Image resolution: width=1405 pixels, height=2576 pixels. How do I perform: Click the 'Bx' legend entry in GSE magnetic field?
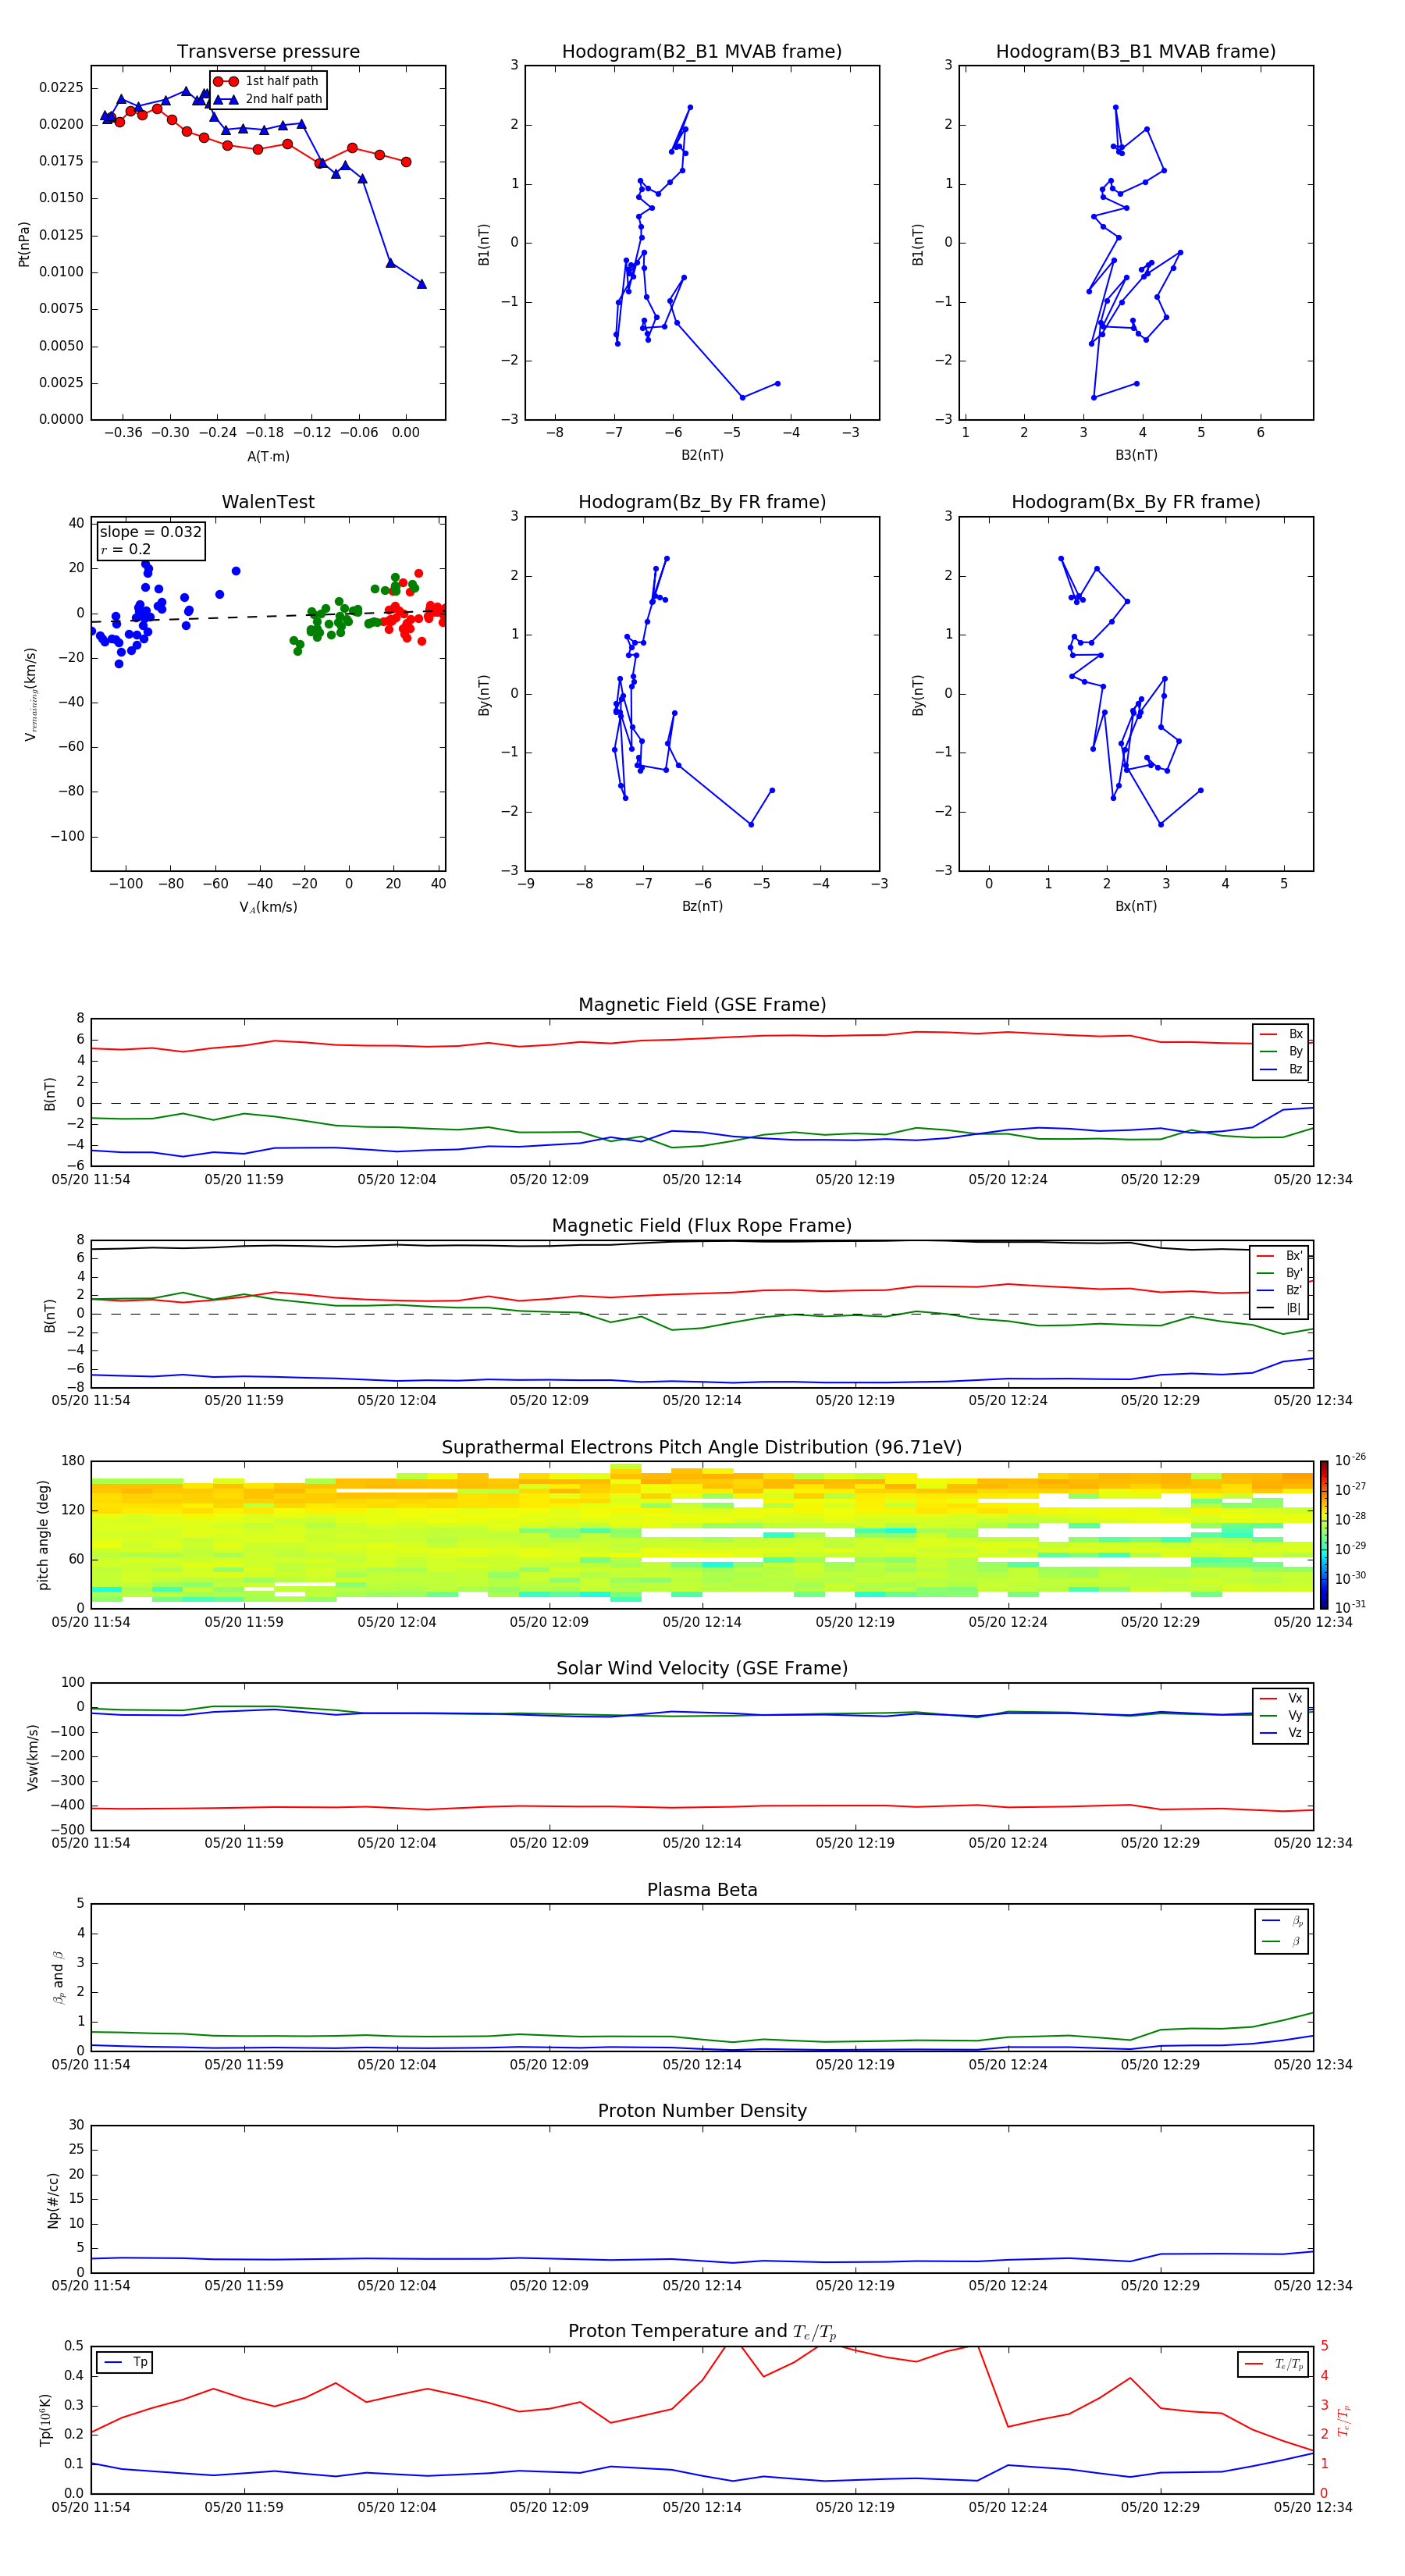tap(1282, 1034)
